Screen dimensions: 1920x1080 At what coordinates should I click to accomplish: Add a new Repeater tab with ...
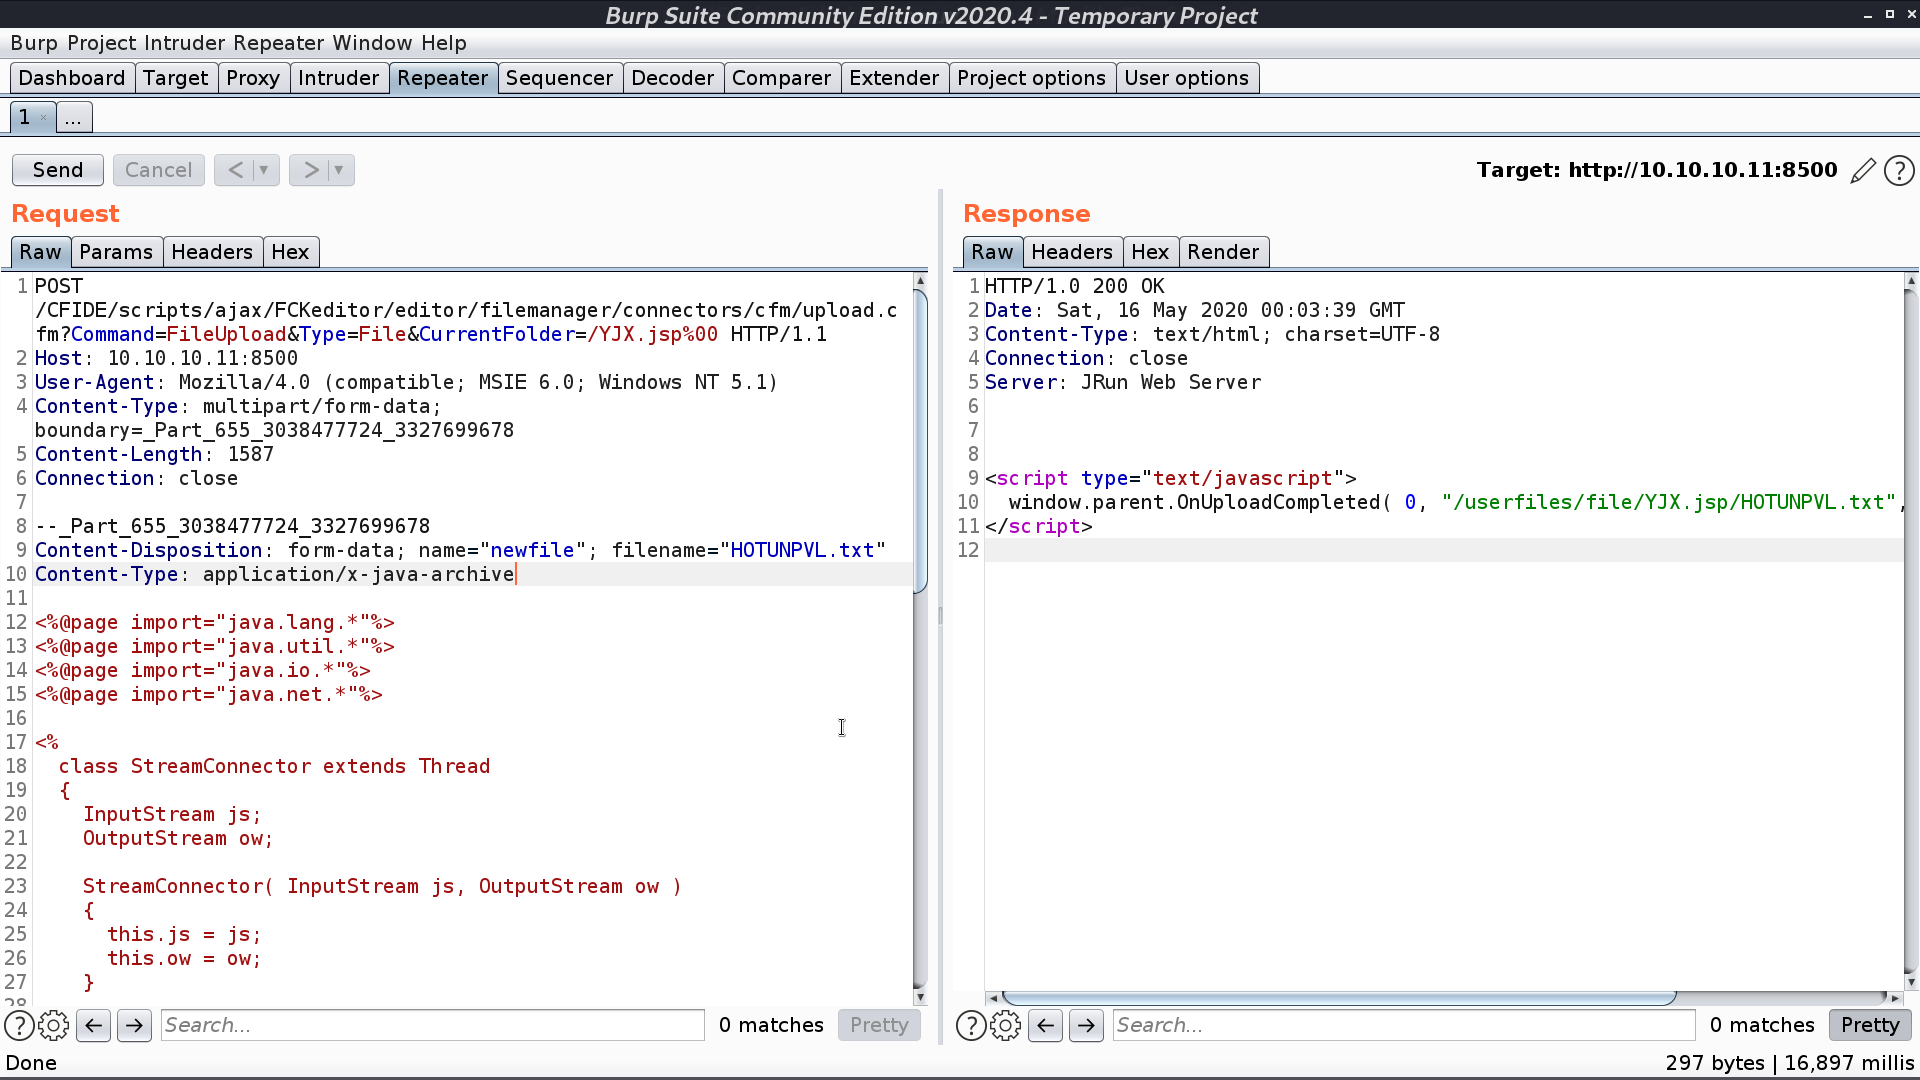(73, 117)
